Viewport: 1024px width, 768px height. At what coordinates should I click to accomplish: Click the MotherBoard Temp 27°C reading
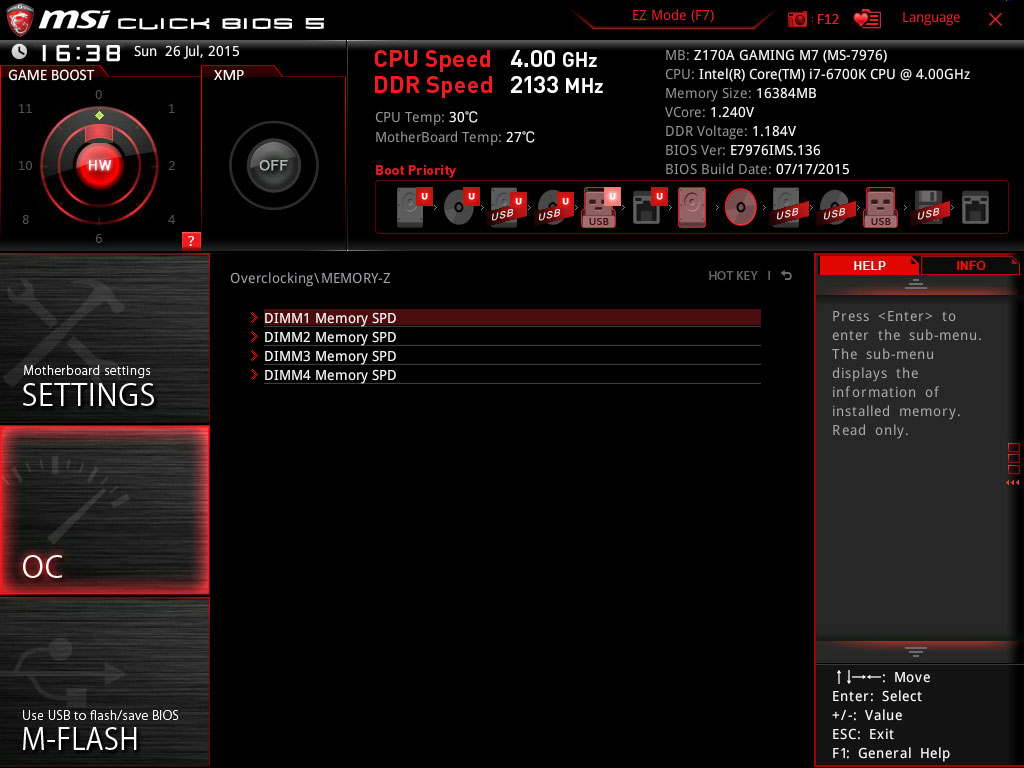tap(455, 137)
